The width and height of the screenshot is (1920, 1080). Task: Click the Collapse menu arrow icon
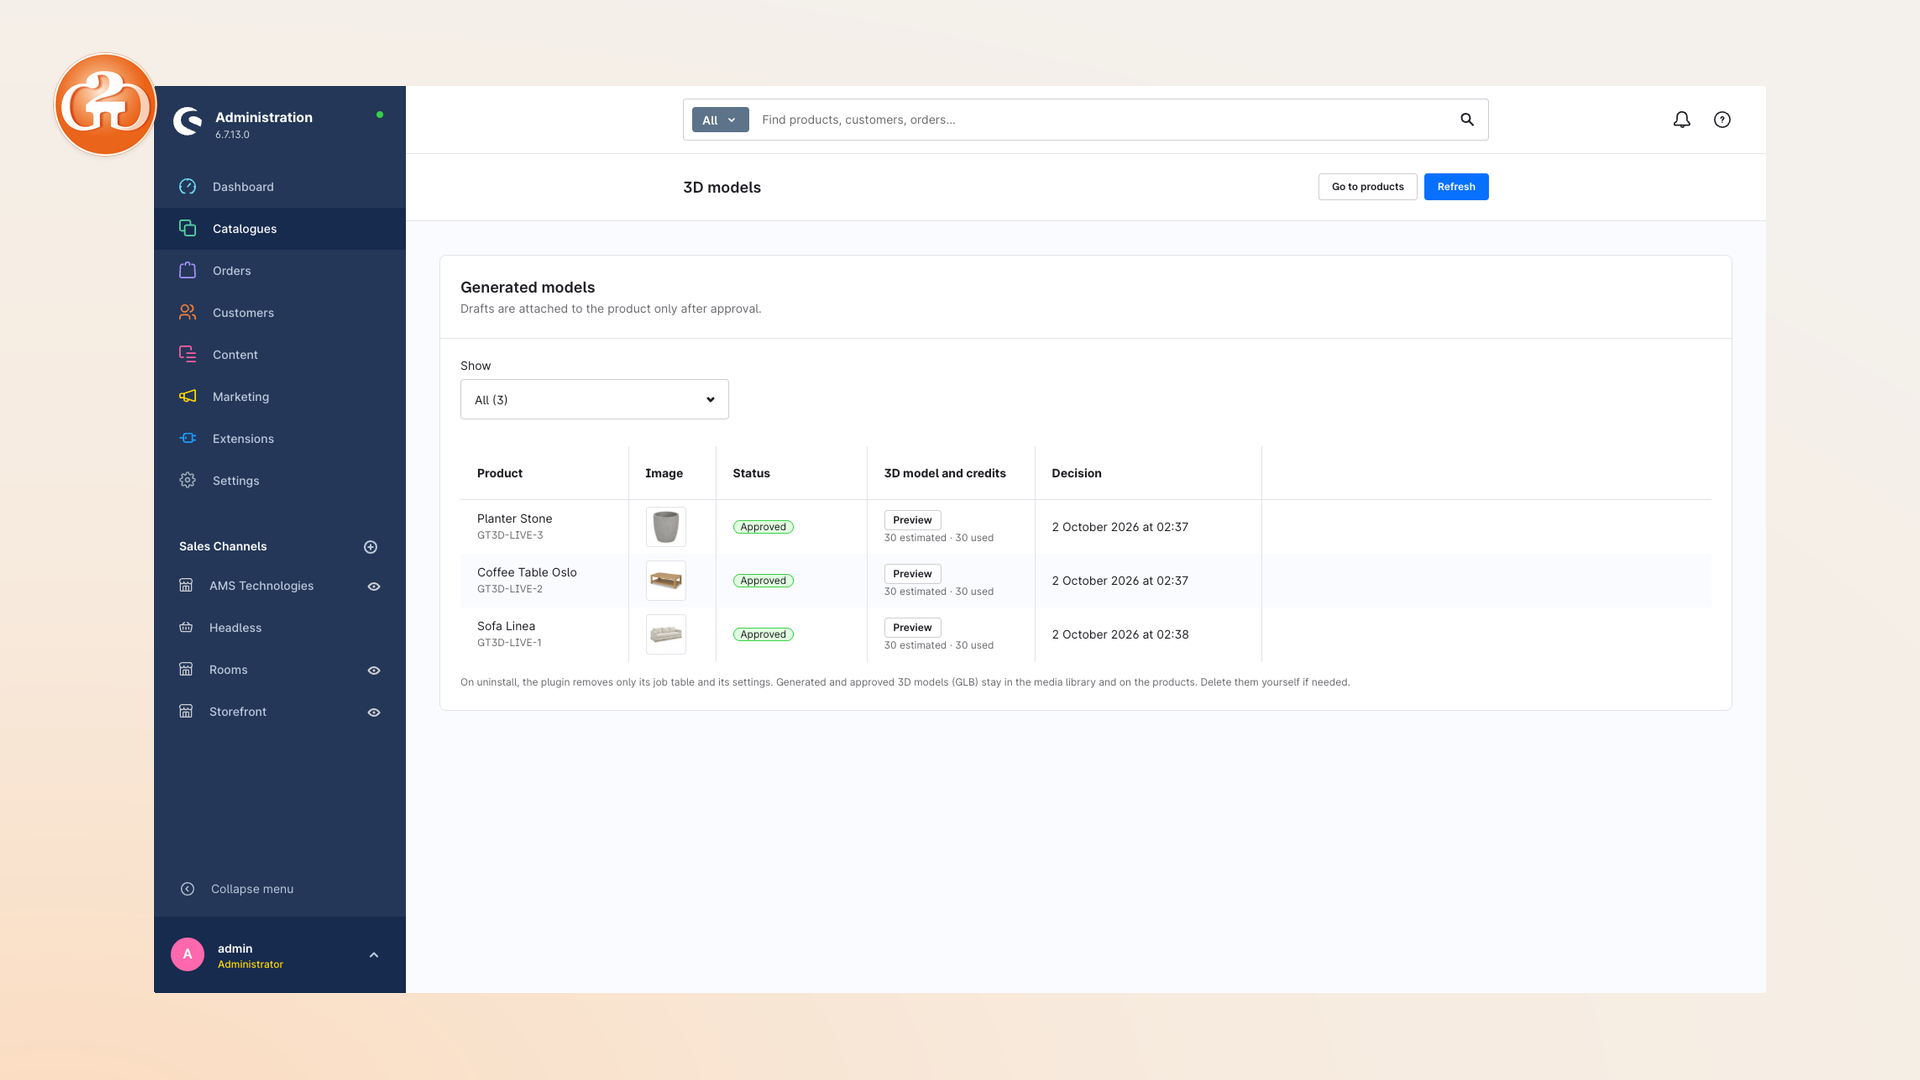pyautogui.click(x=187, y=889)
